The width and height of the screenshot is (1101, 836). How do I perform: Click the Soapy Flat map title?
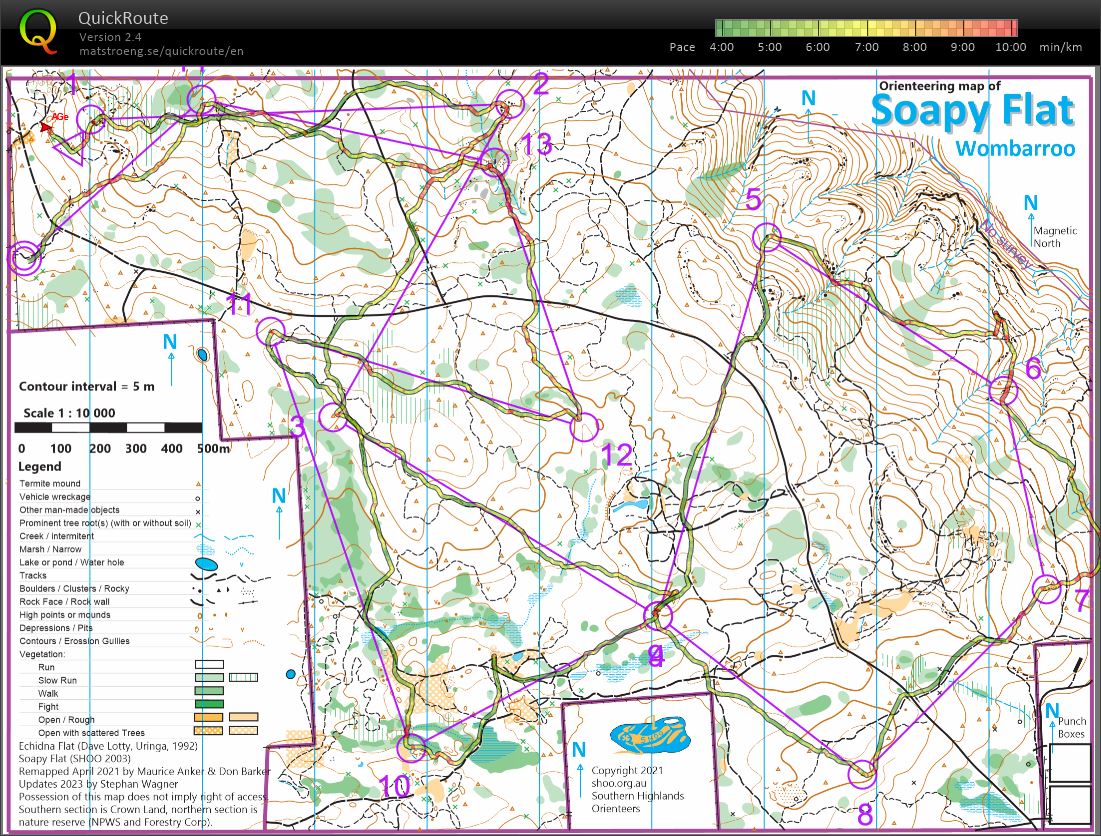click(x=971, y=112)
